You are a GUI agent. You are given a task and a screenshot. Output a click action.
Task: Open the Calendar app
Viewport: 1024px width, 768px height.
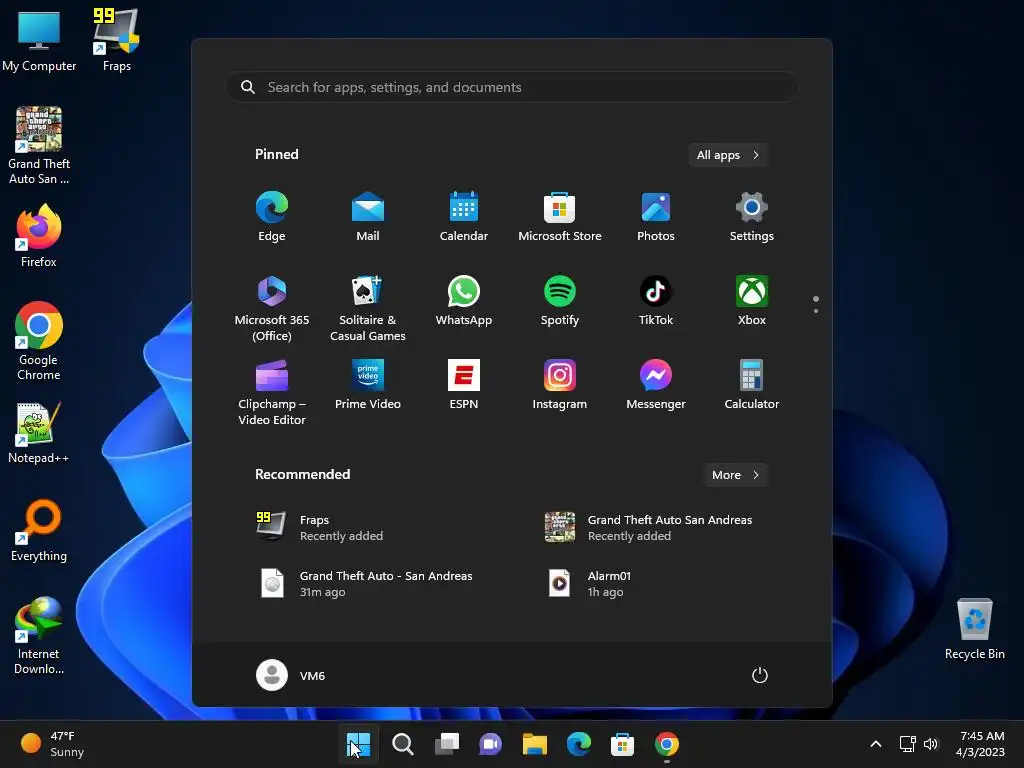464,217
